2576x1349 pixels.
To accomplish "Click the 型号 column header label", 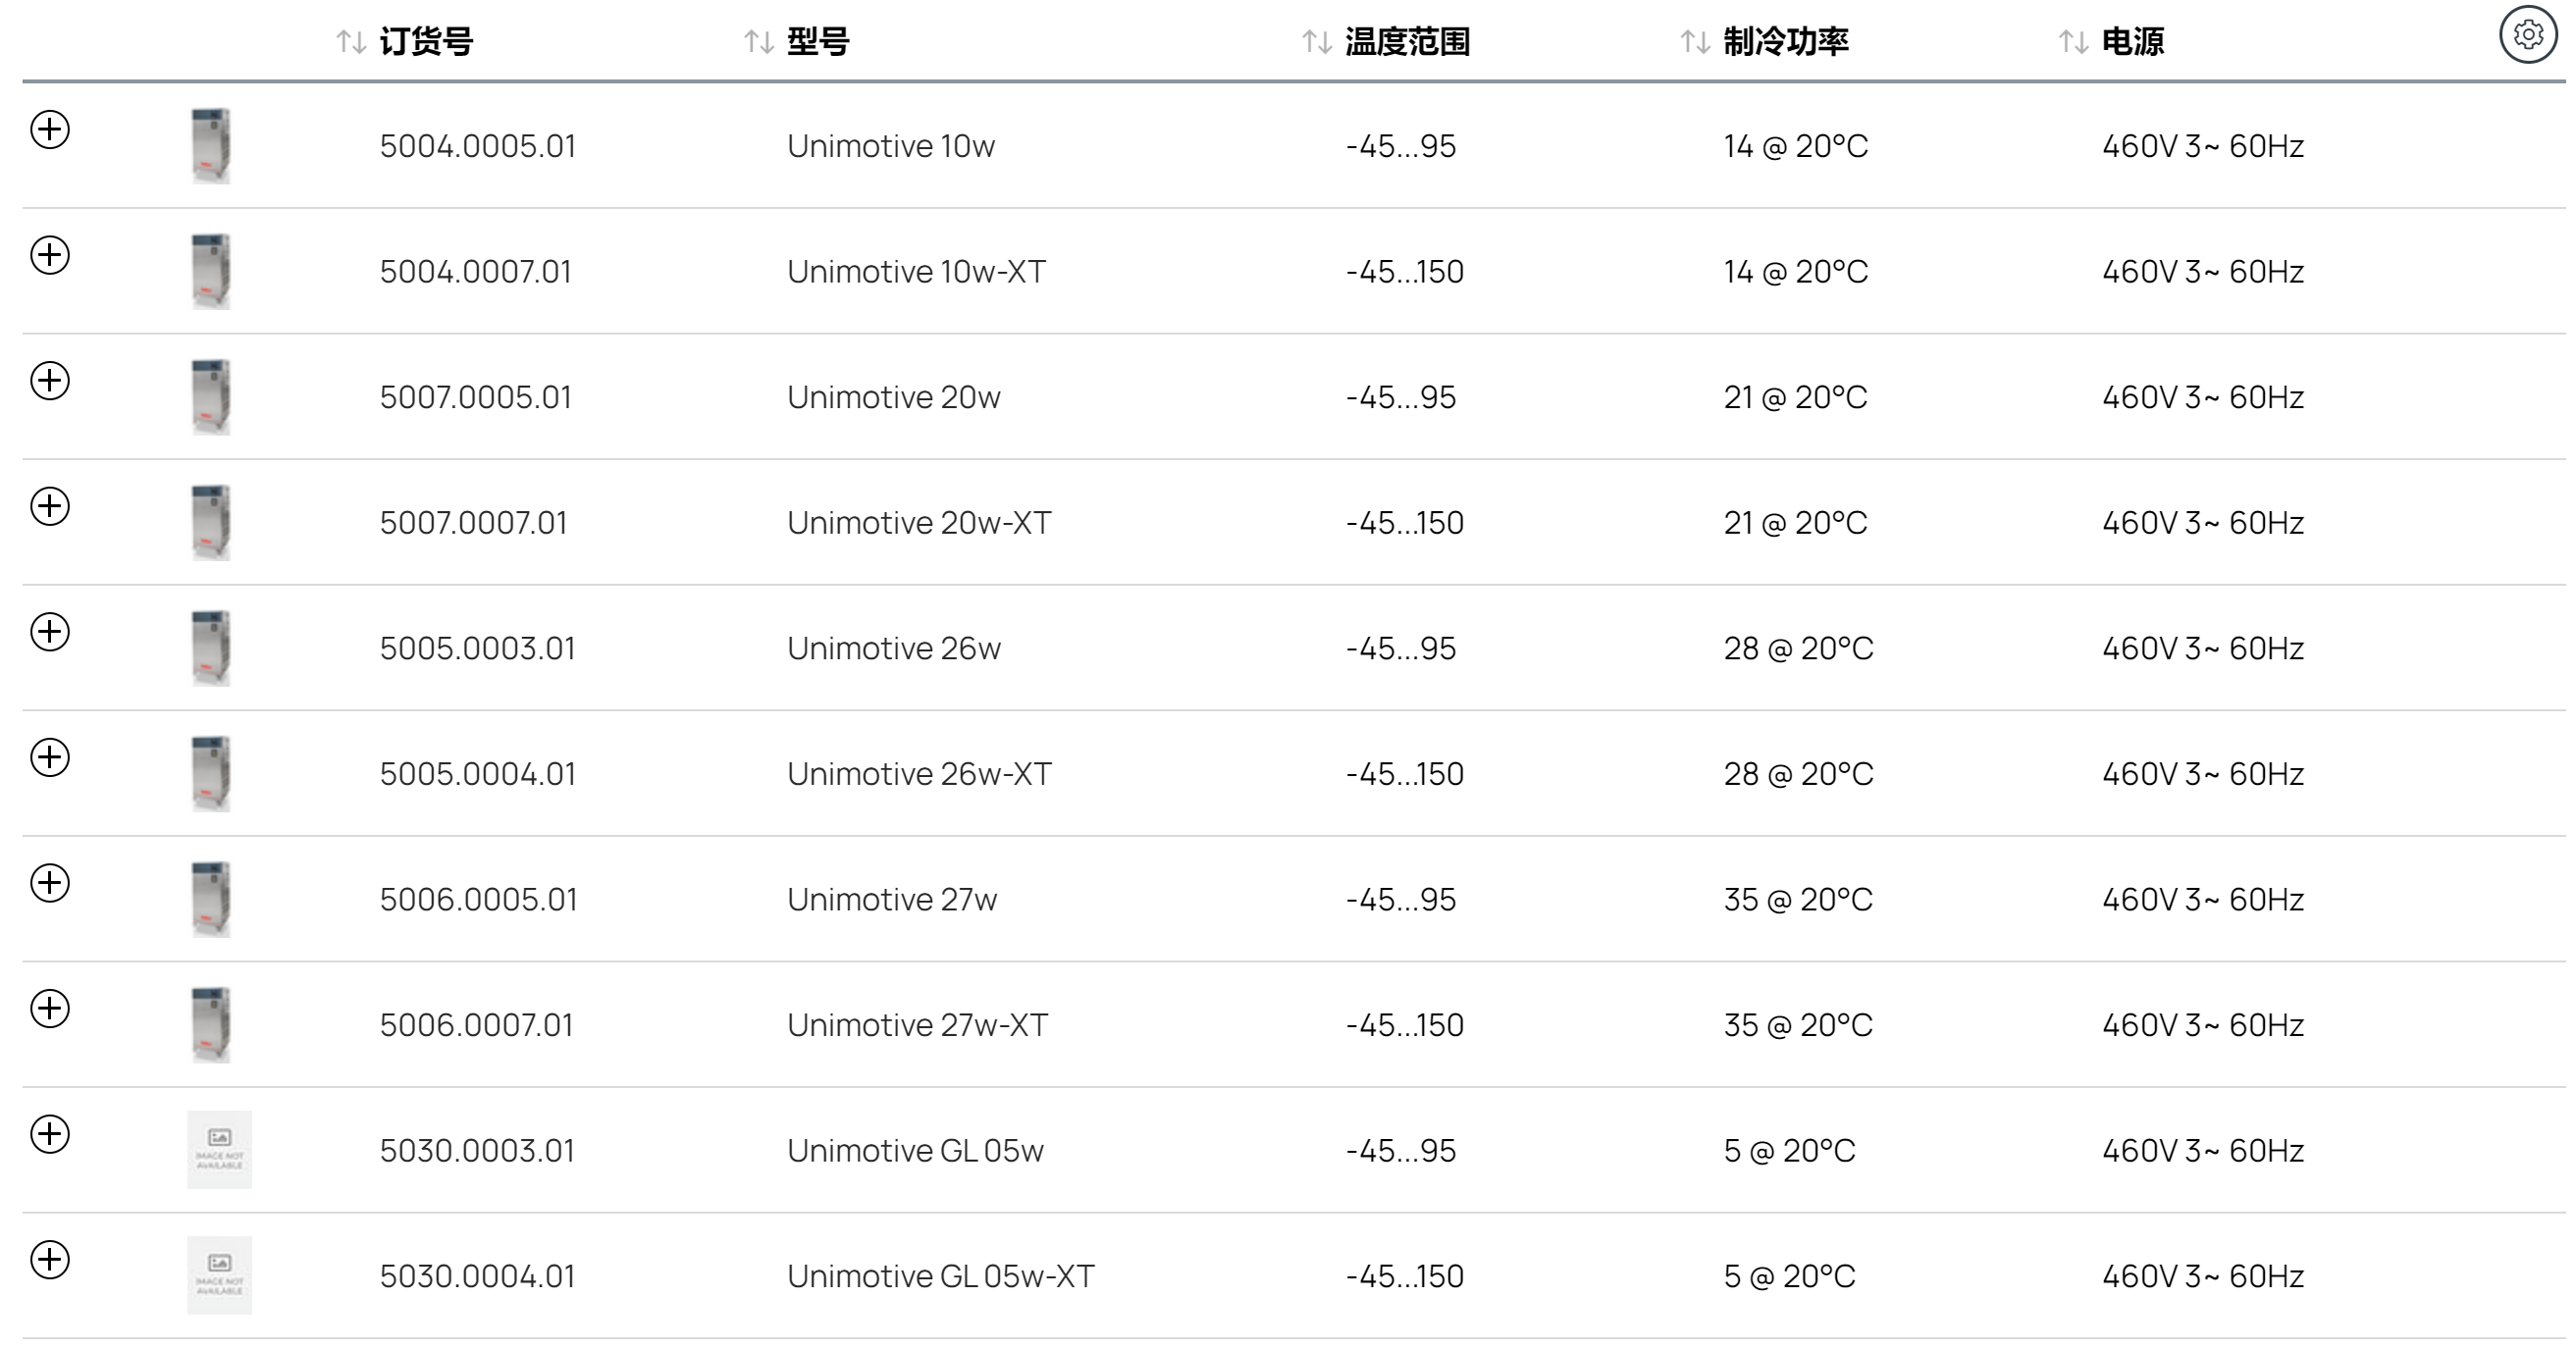I will (x=818, y=42).
